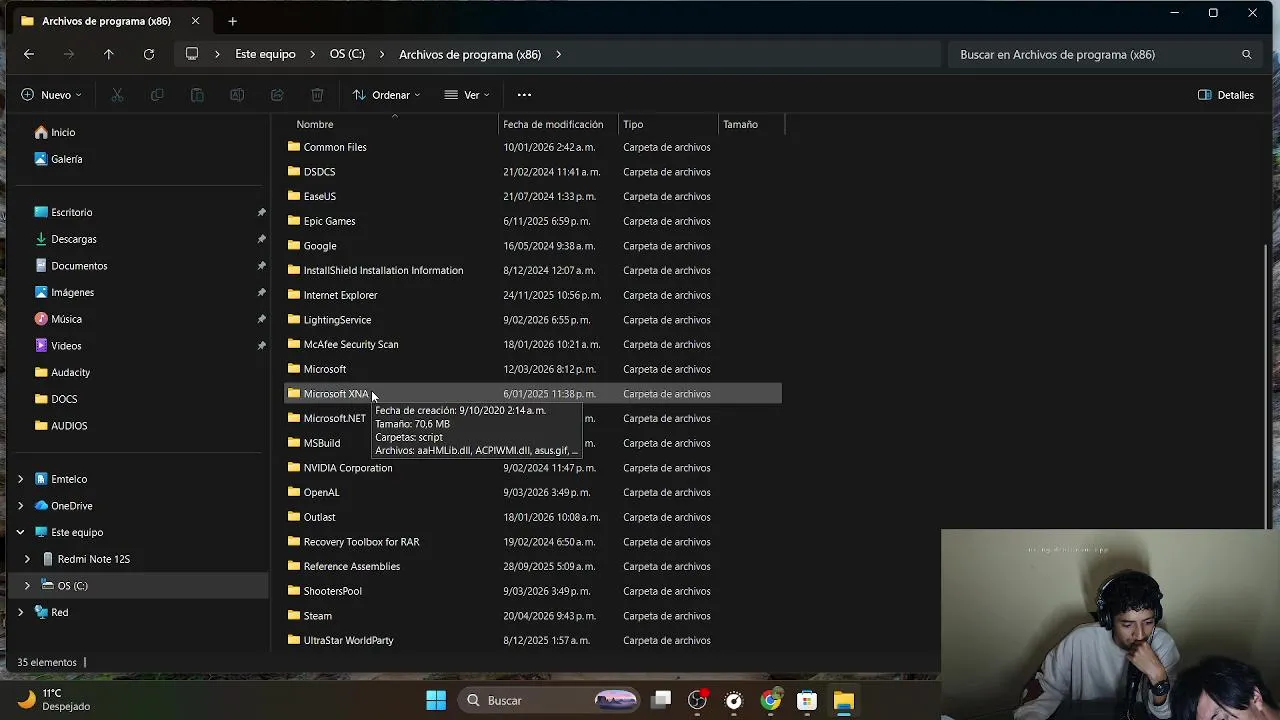The height and width of the screenshot is (720, 1280).
Task: Sort by the Nombre column header
Action: click(x=315, y=124)
